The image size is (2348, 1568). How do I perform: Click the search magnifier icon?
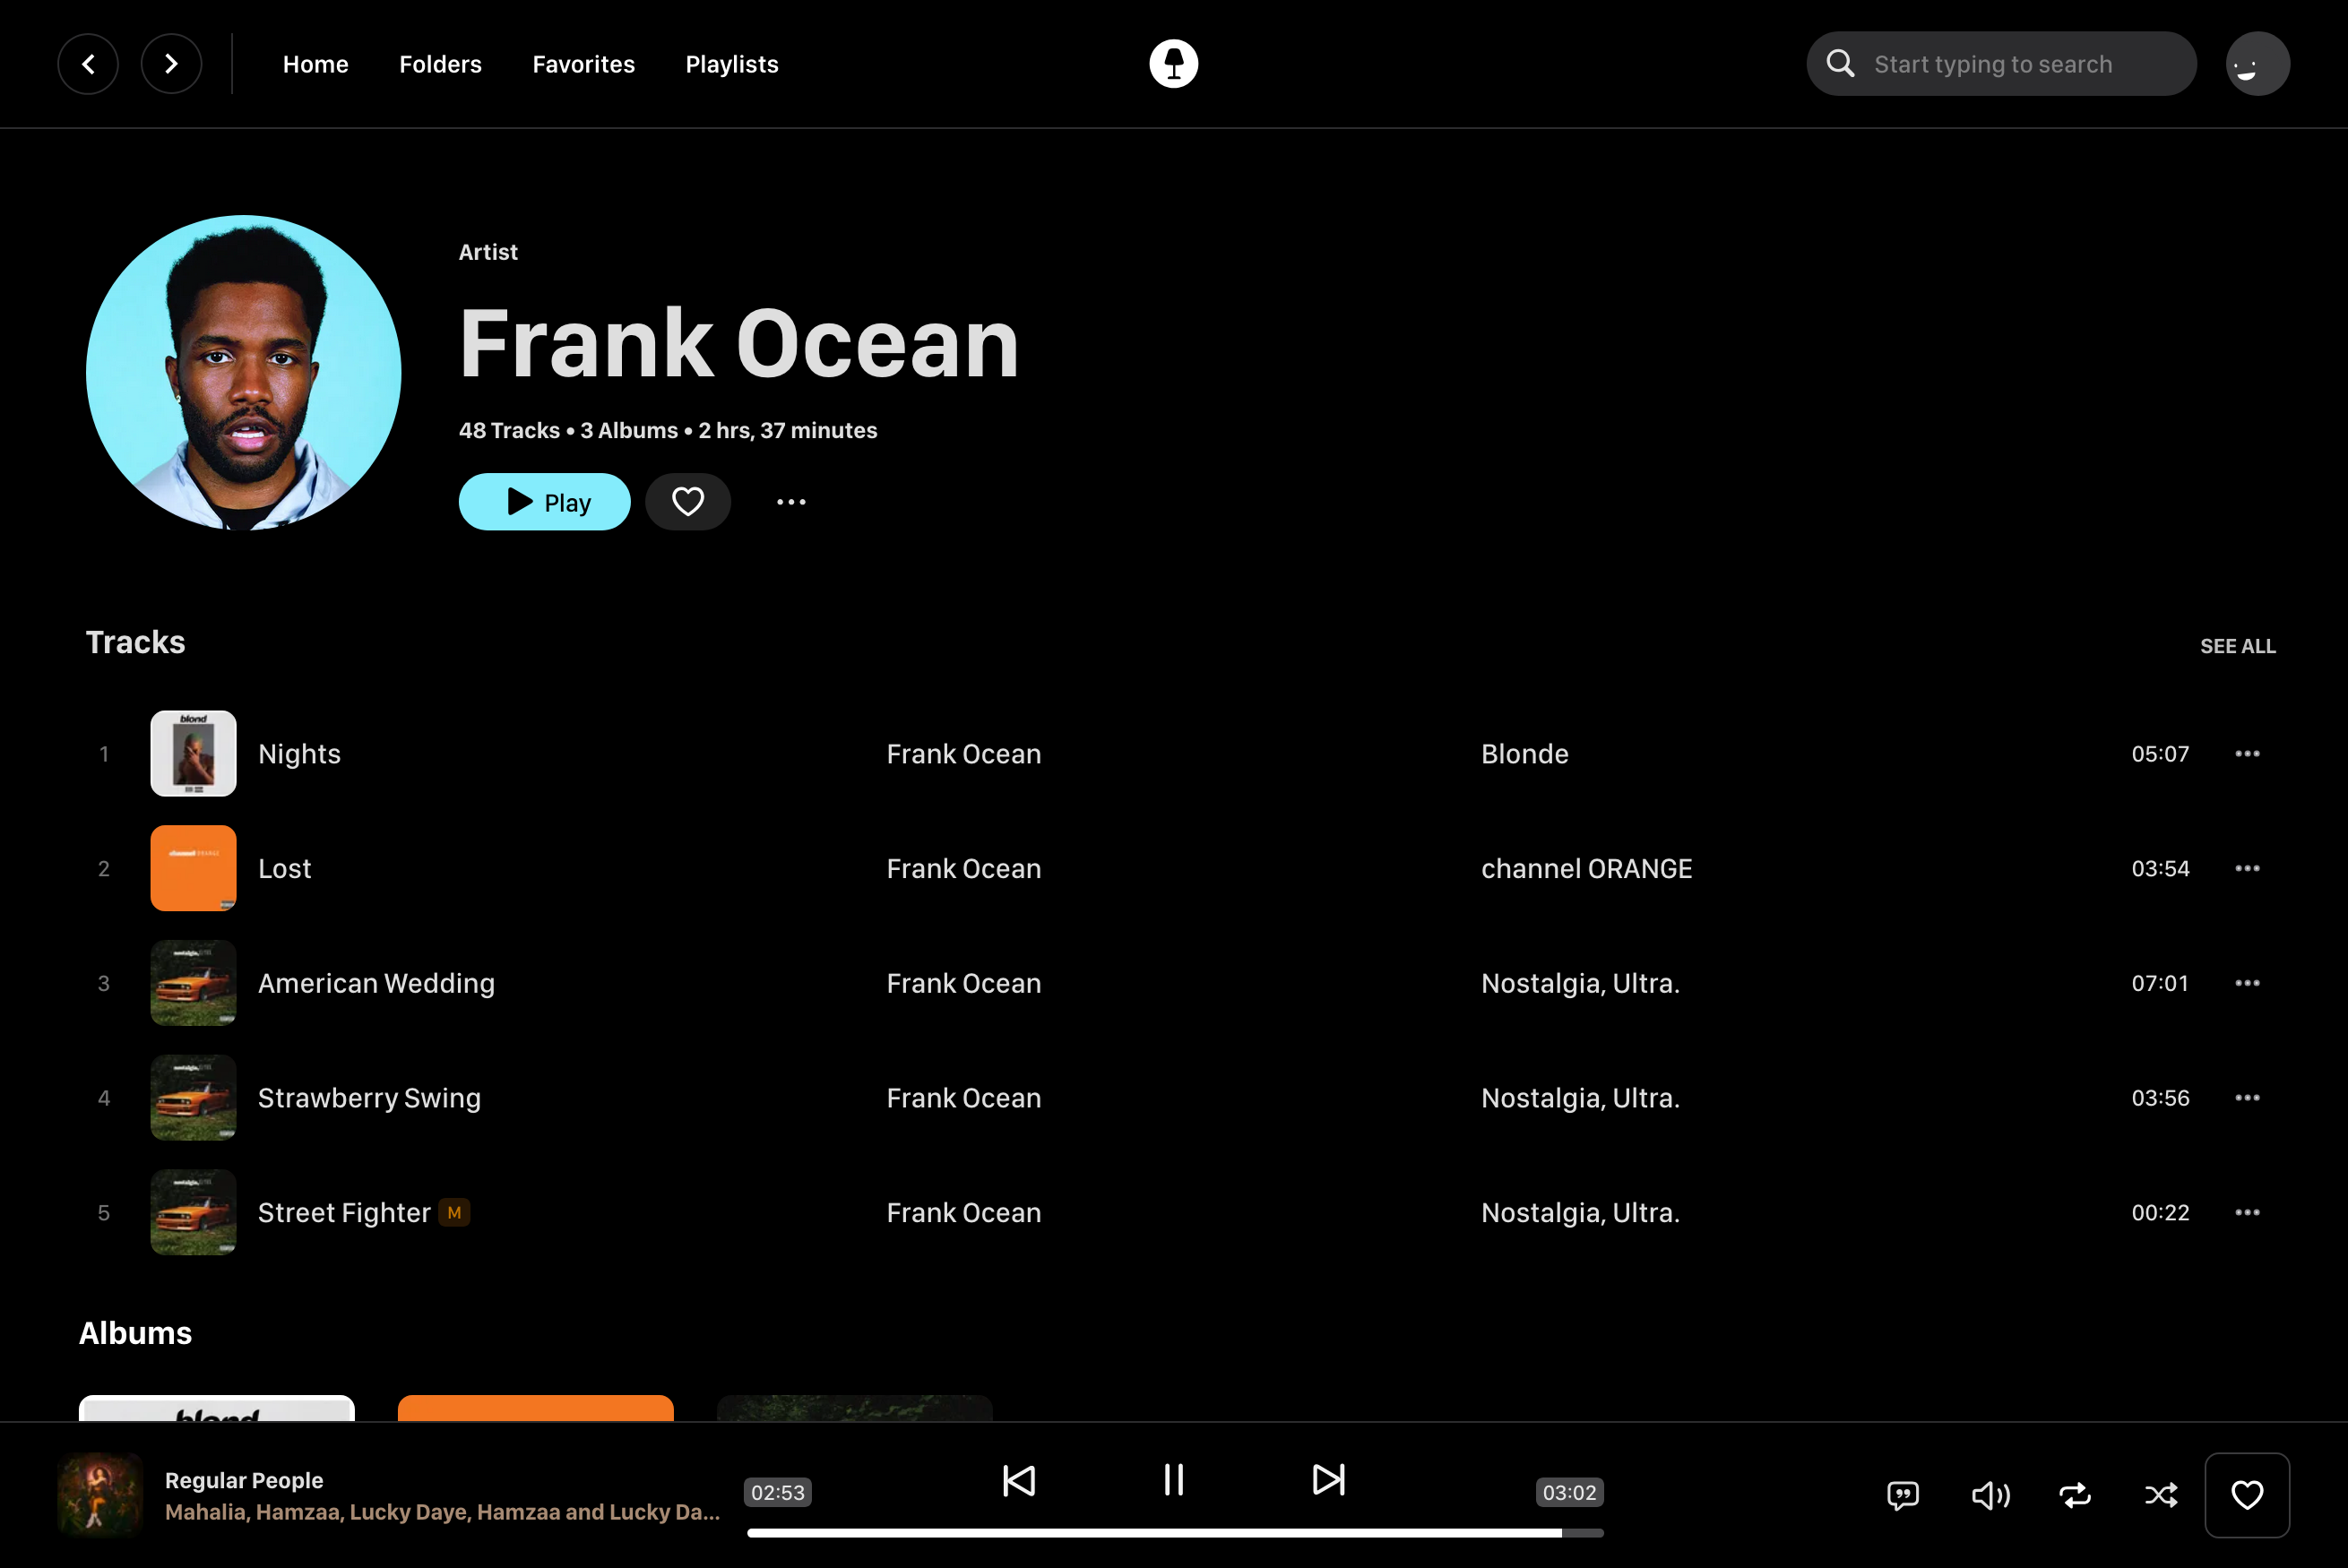(x=1840, y=64)
